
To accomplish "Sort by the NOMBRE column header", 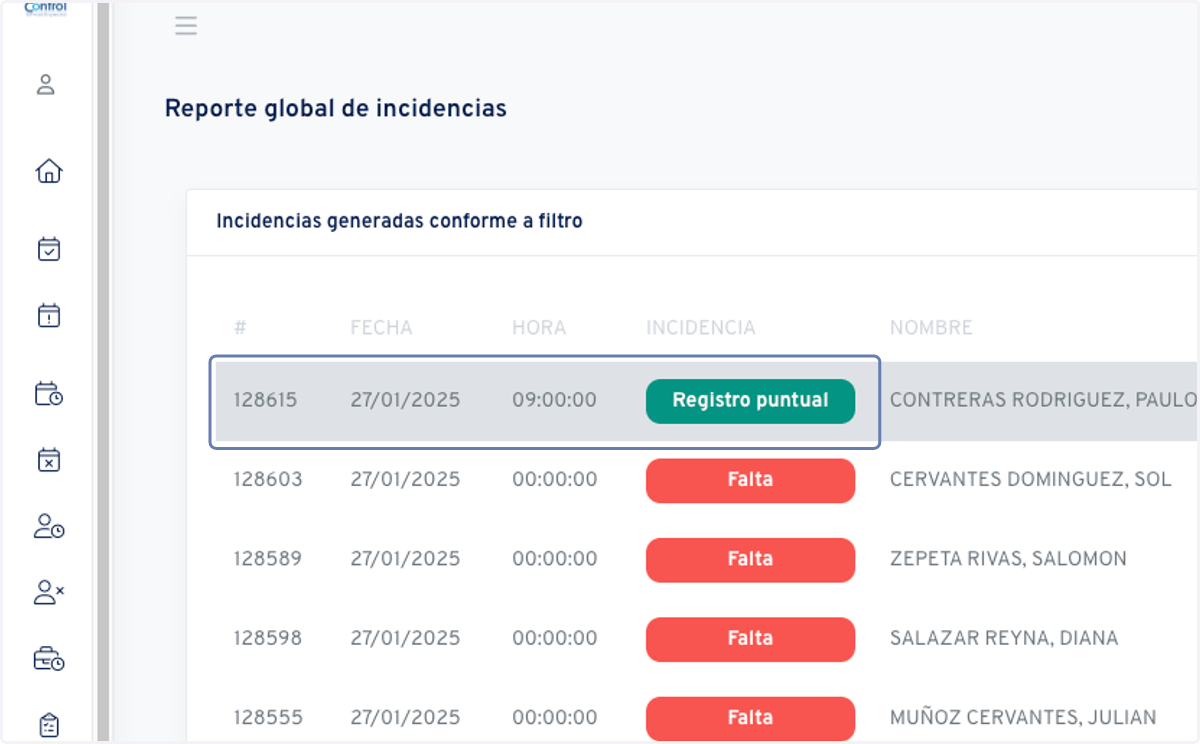I will (x=931, y=328).
